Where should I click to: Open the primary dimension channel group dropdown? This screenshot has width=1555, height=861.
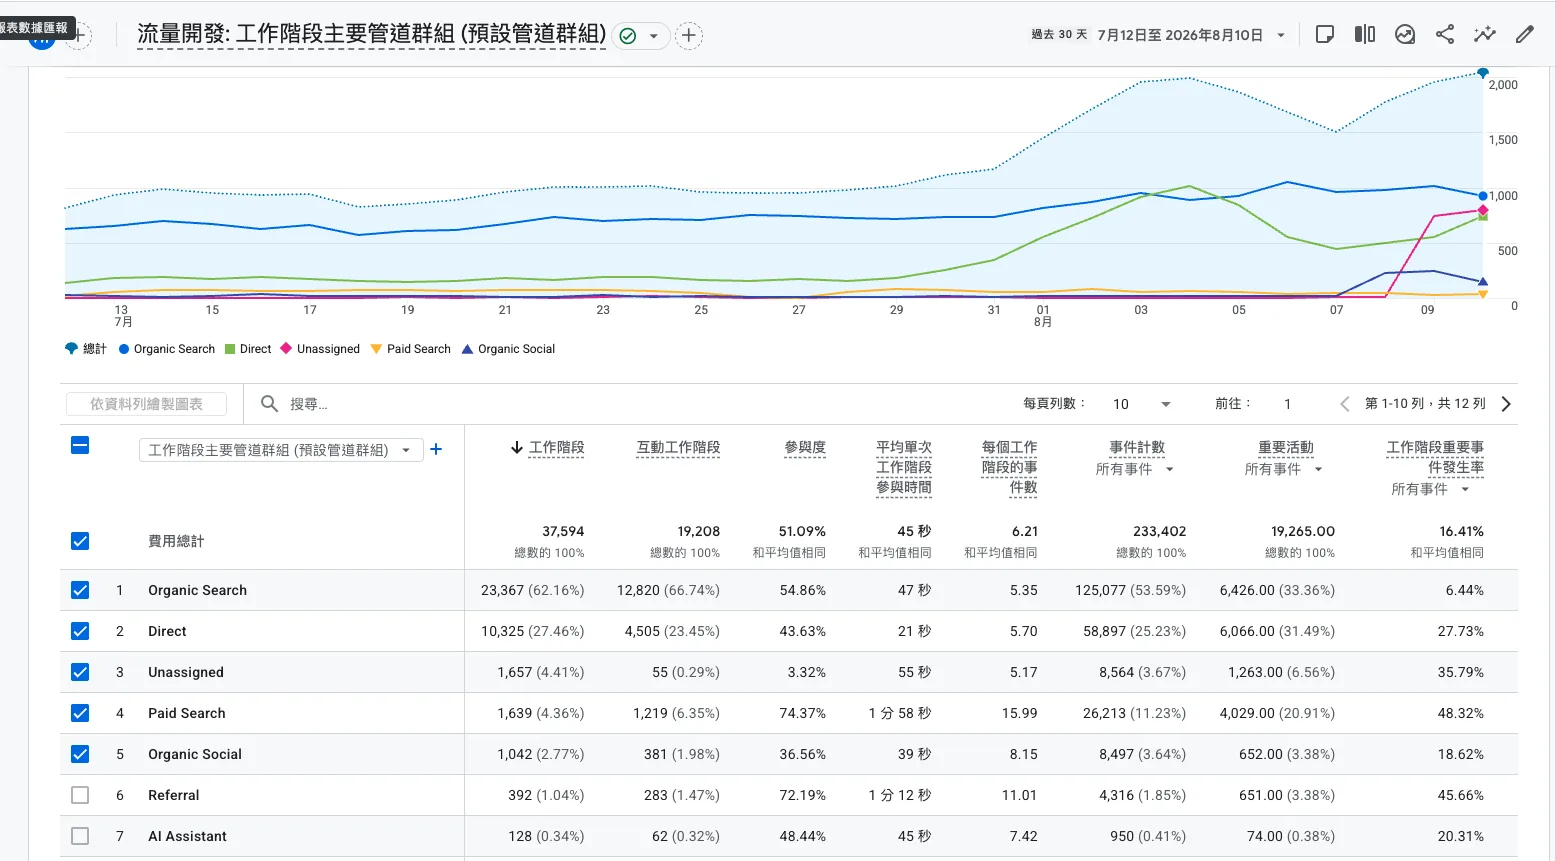[x=281, y=450]
